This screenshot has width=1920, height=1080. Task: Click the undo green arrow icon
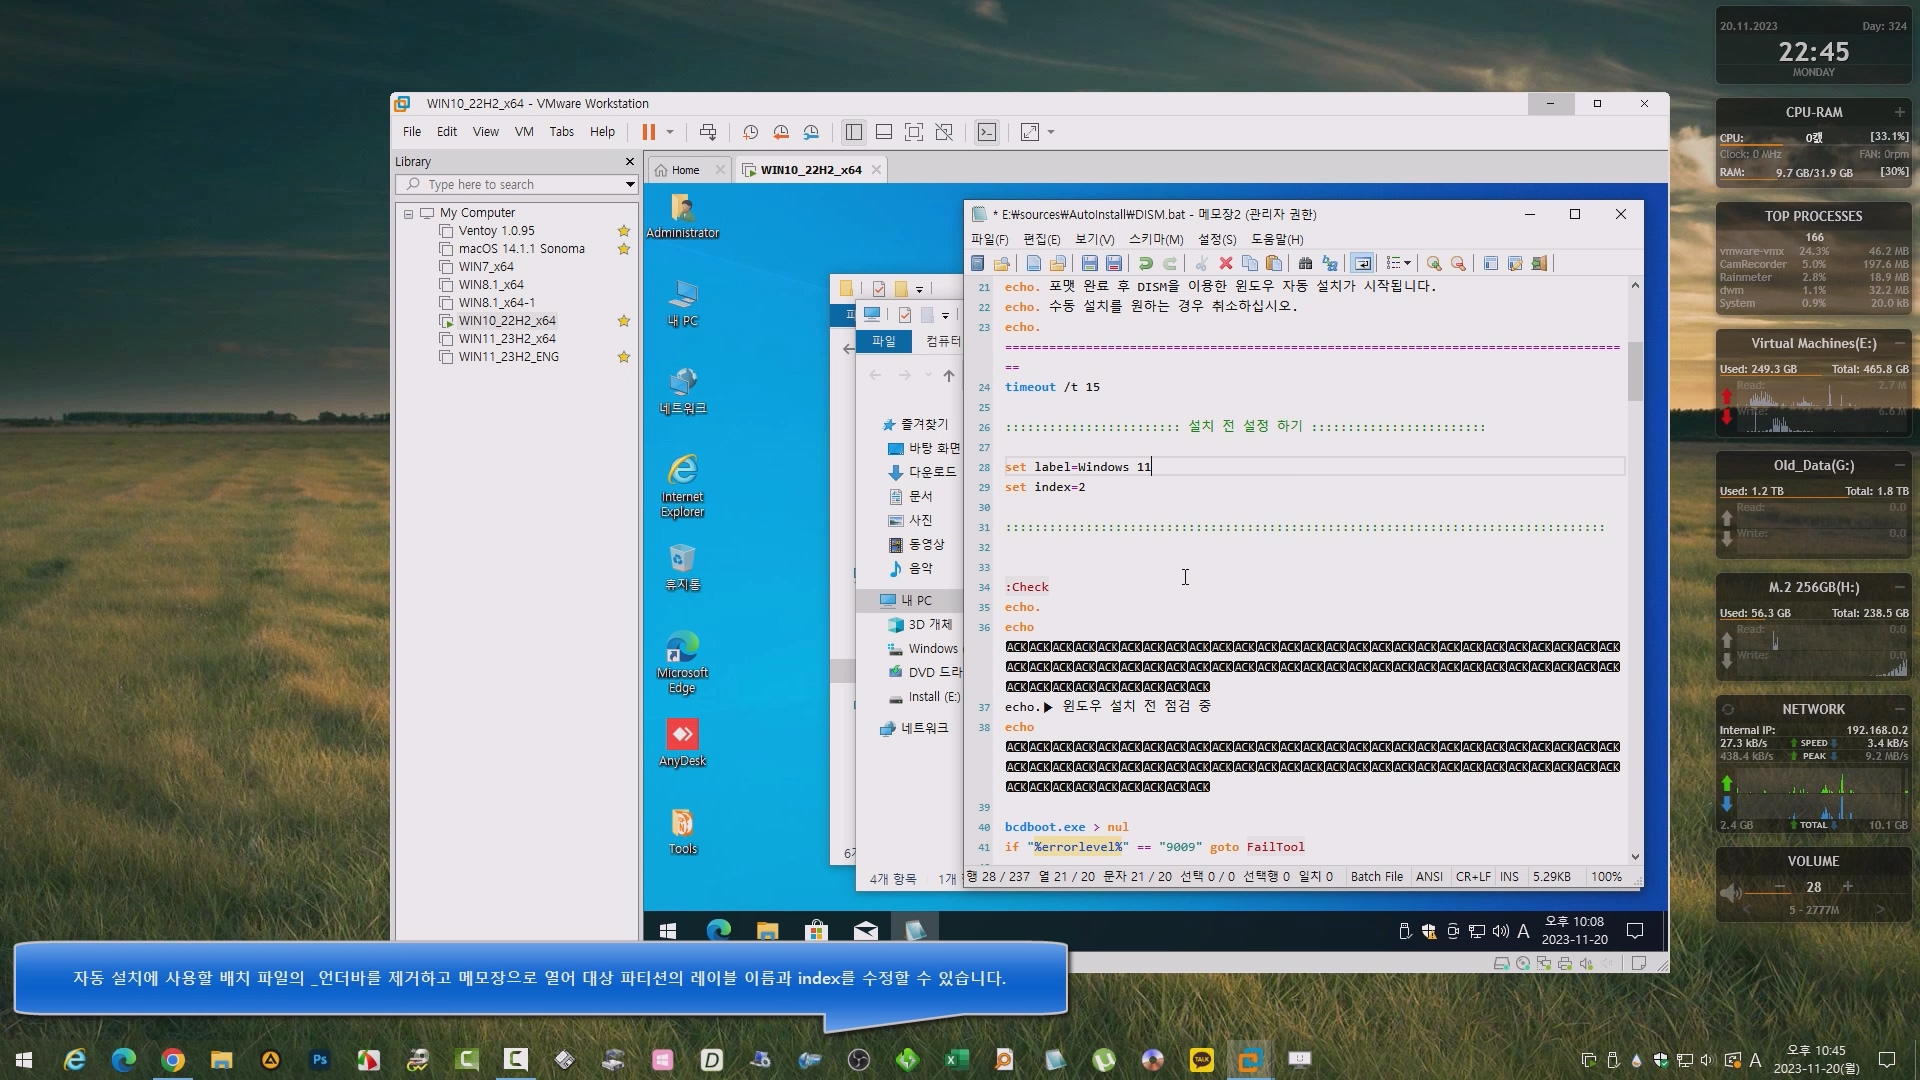tap(1146, 263)
